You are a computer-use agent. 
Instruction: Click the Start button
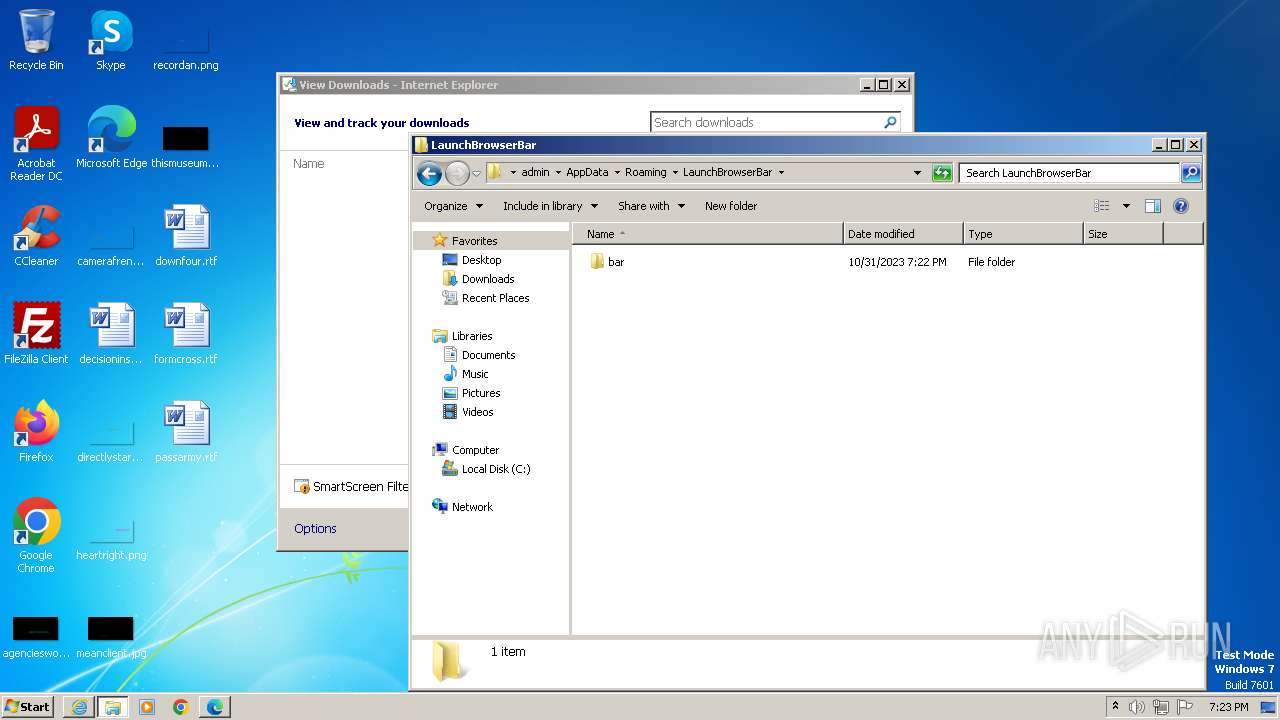pos(27,707)
